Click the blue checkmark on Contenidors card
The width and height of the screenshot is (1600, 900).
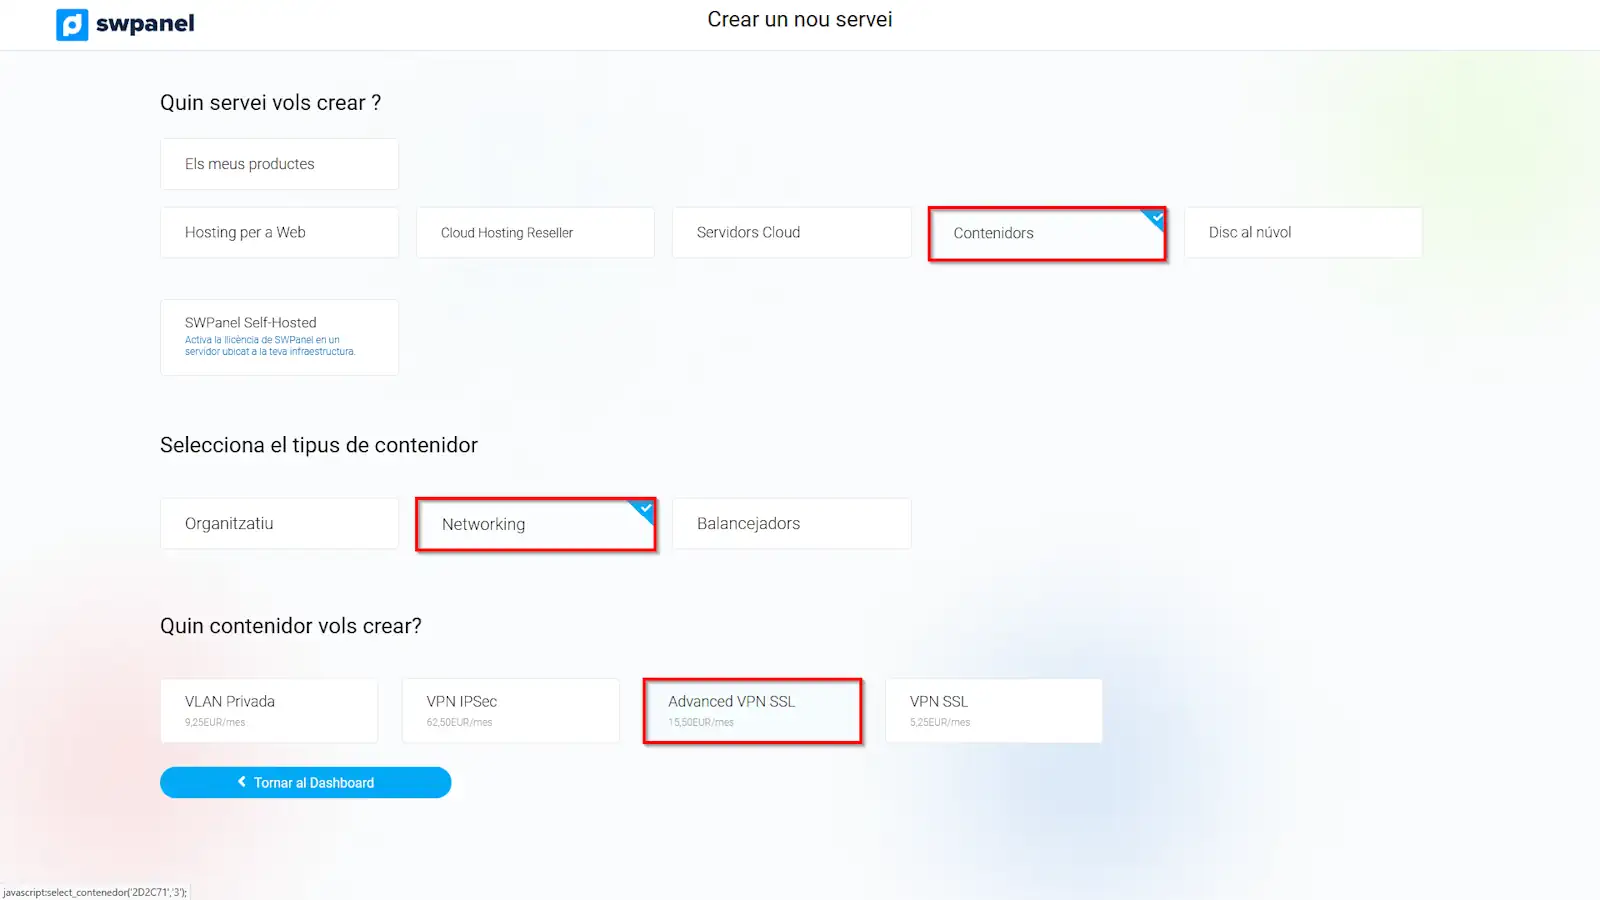(x=1156, y=217)
